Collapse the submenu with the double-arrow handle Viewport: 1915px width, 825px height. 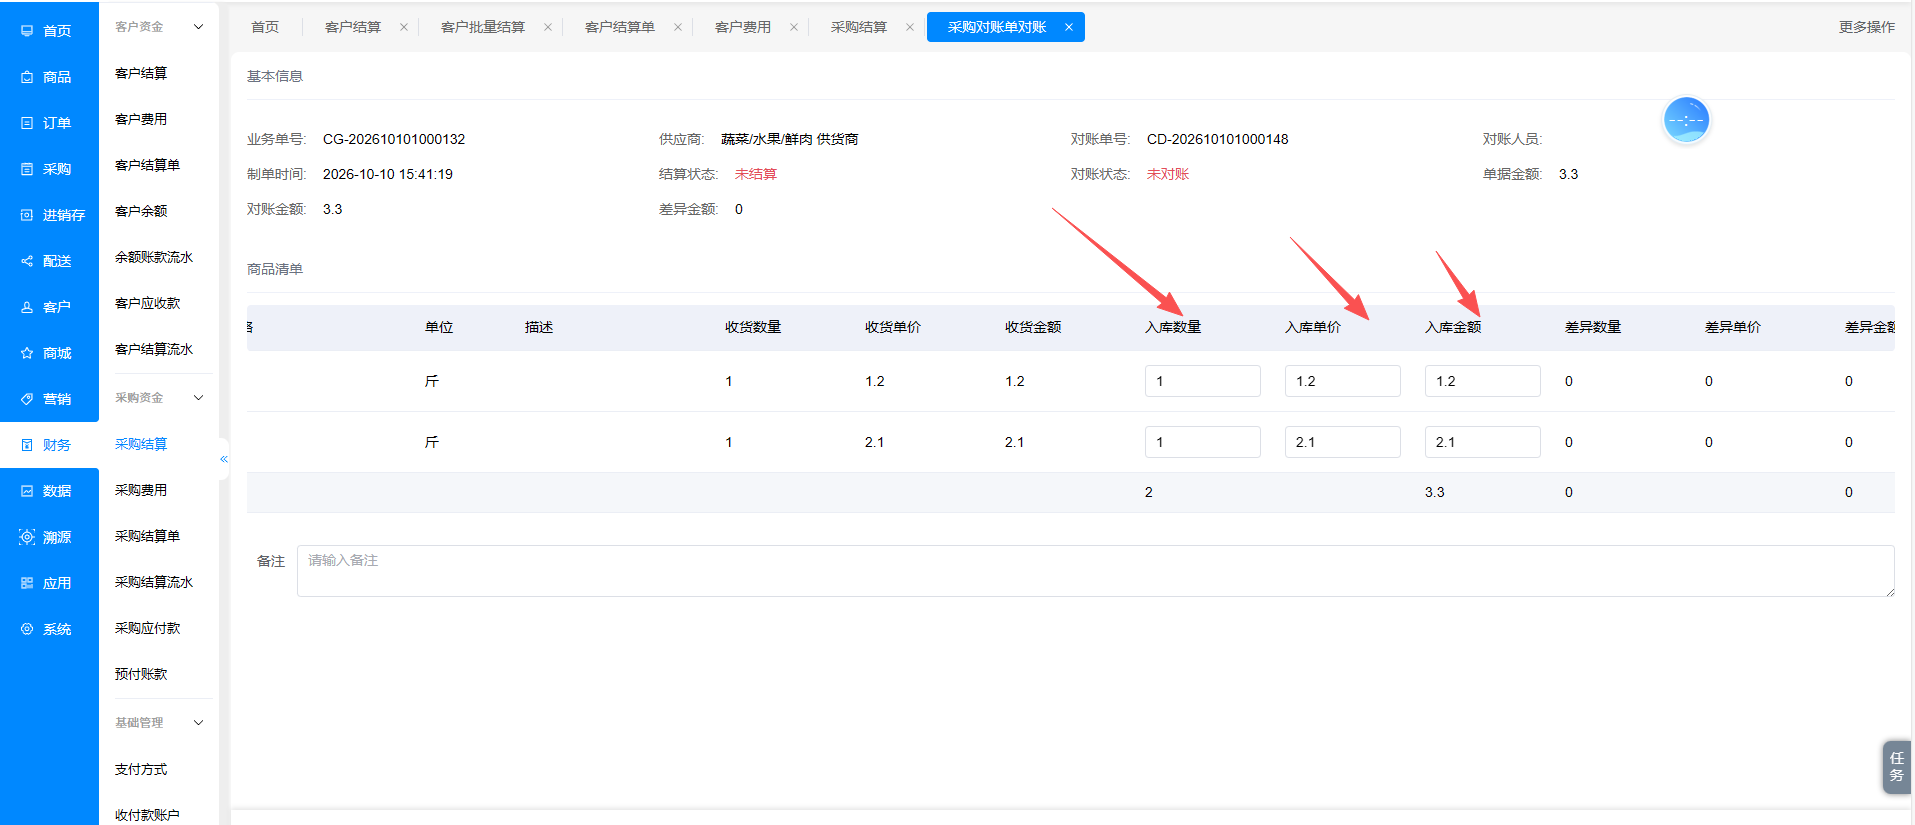click(x=224, y=459)
